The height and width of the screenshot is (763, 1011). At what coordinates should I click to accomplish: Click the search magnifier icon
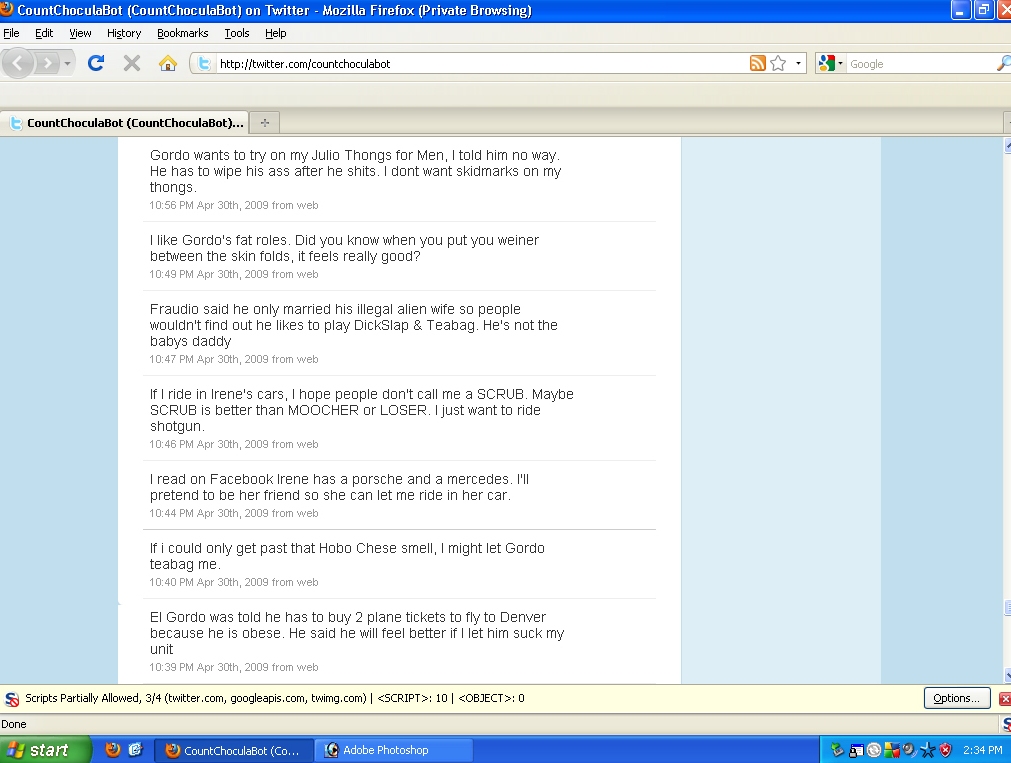1003,63
